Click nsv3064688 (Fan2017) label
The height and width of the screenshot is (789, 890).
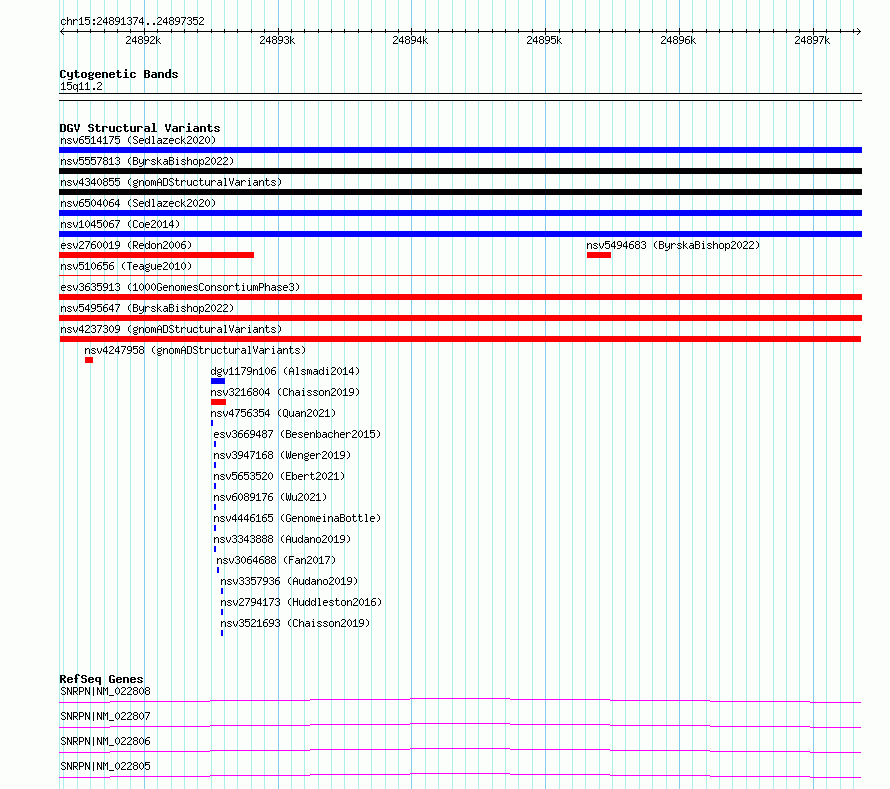pyautogui.click(x=276, y=560)
